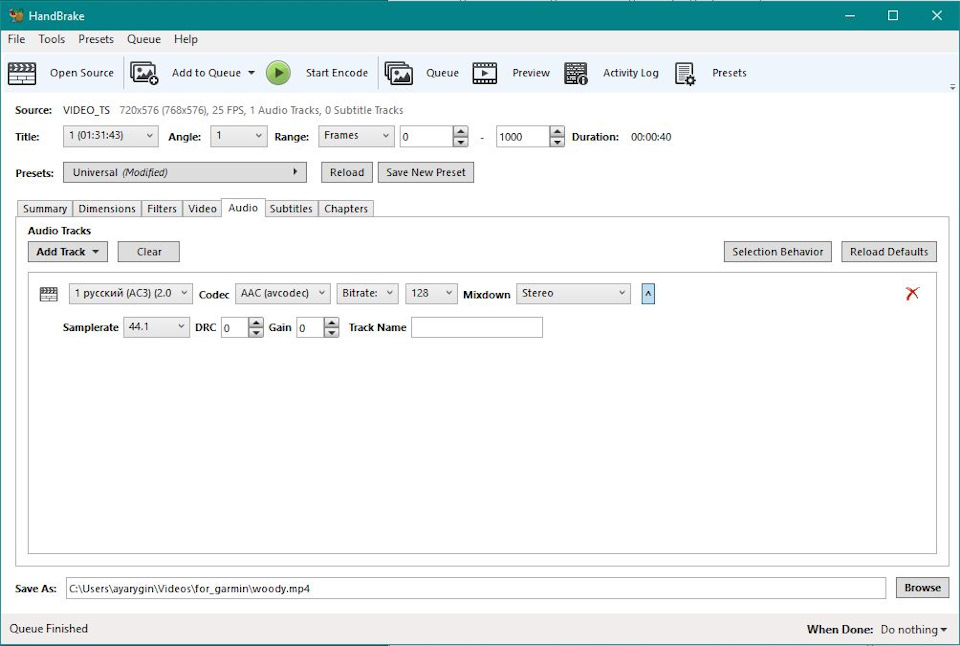This screenshot has height=646, width=960.
Task: Open the Add Track dropdown button
Action: pyautogui.click(x=67, y=252)
